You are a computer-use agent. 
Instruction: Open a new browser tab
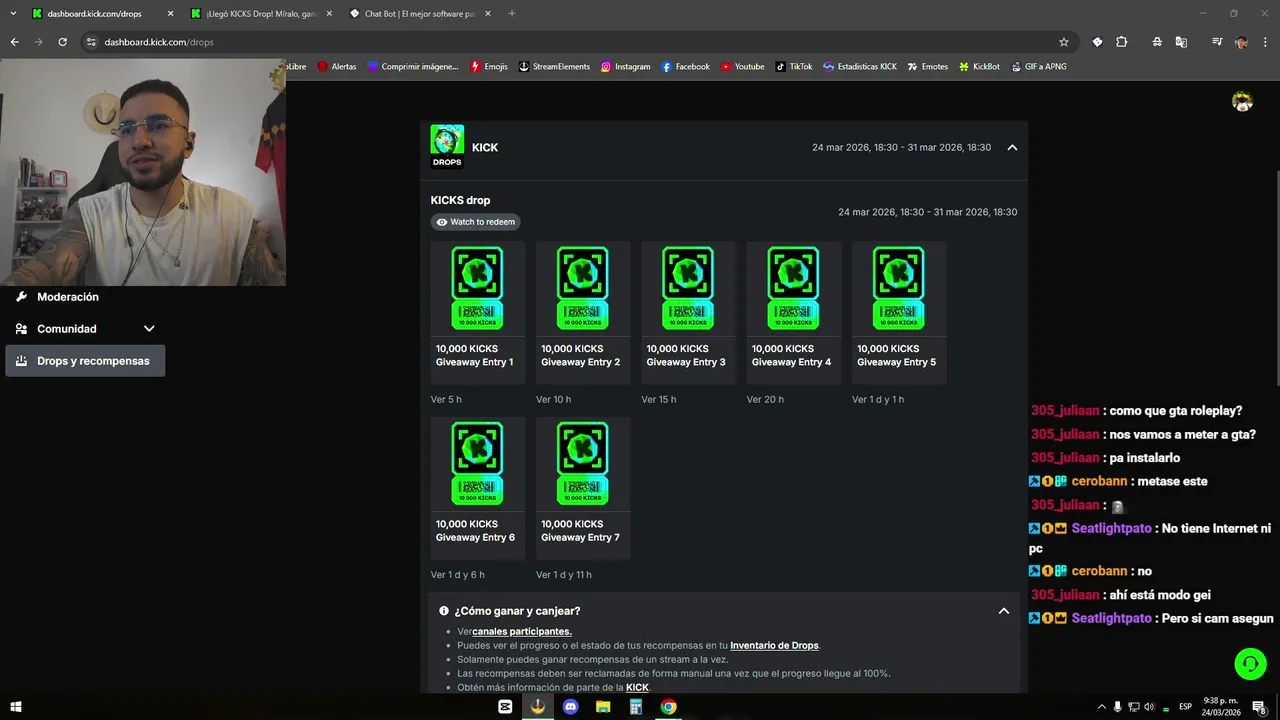tap(512, 14)
